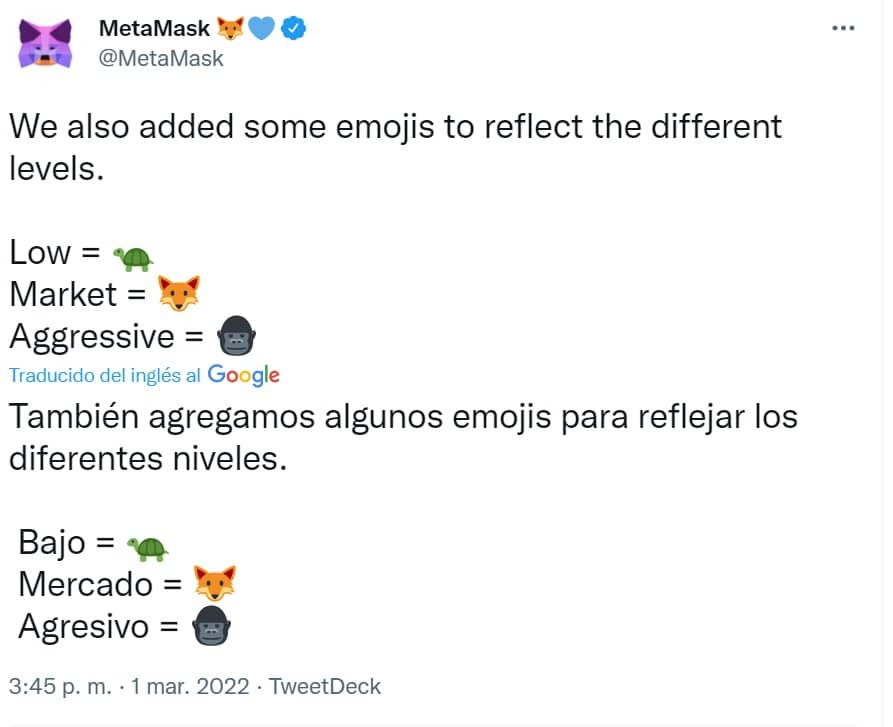Click the gorilla emoji next to Aggressive
Viewport: 893px width, 727px height.
[236, 336]
